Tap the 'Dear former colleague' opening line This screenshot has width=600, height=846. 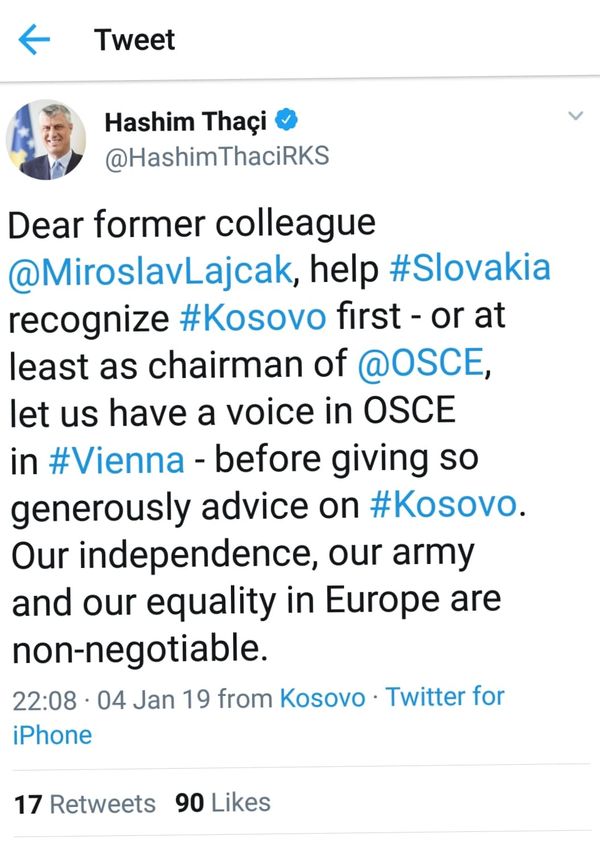192,224
